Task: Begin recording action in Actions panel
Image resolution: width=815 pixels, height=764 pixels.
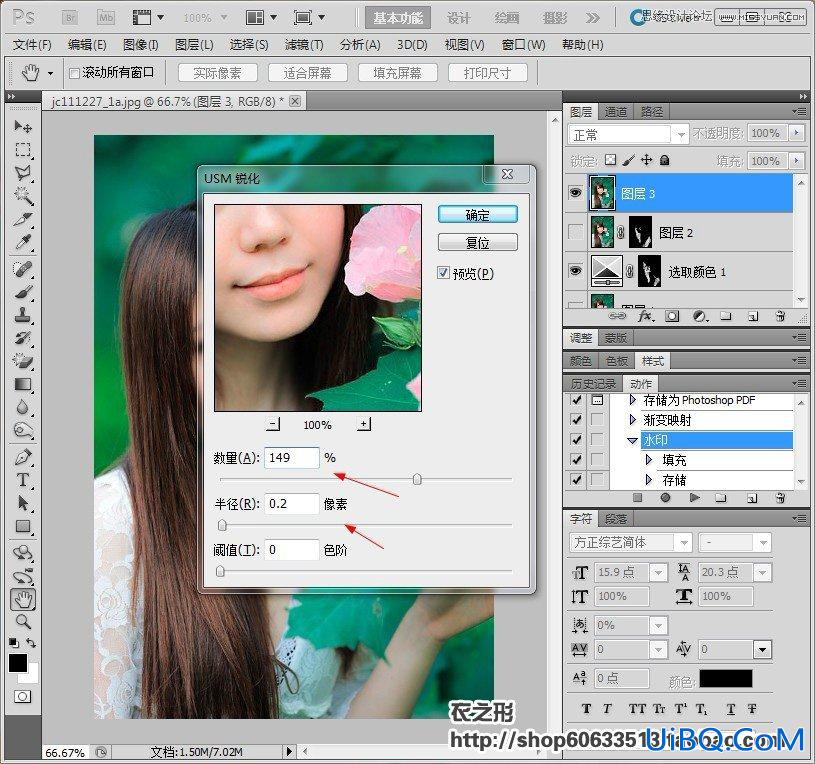Action: click(665, 498)
